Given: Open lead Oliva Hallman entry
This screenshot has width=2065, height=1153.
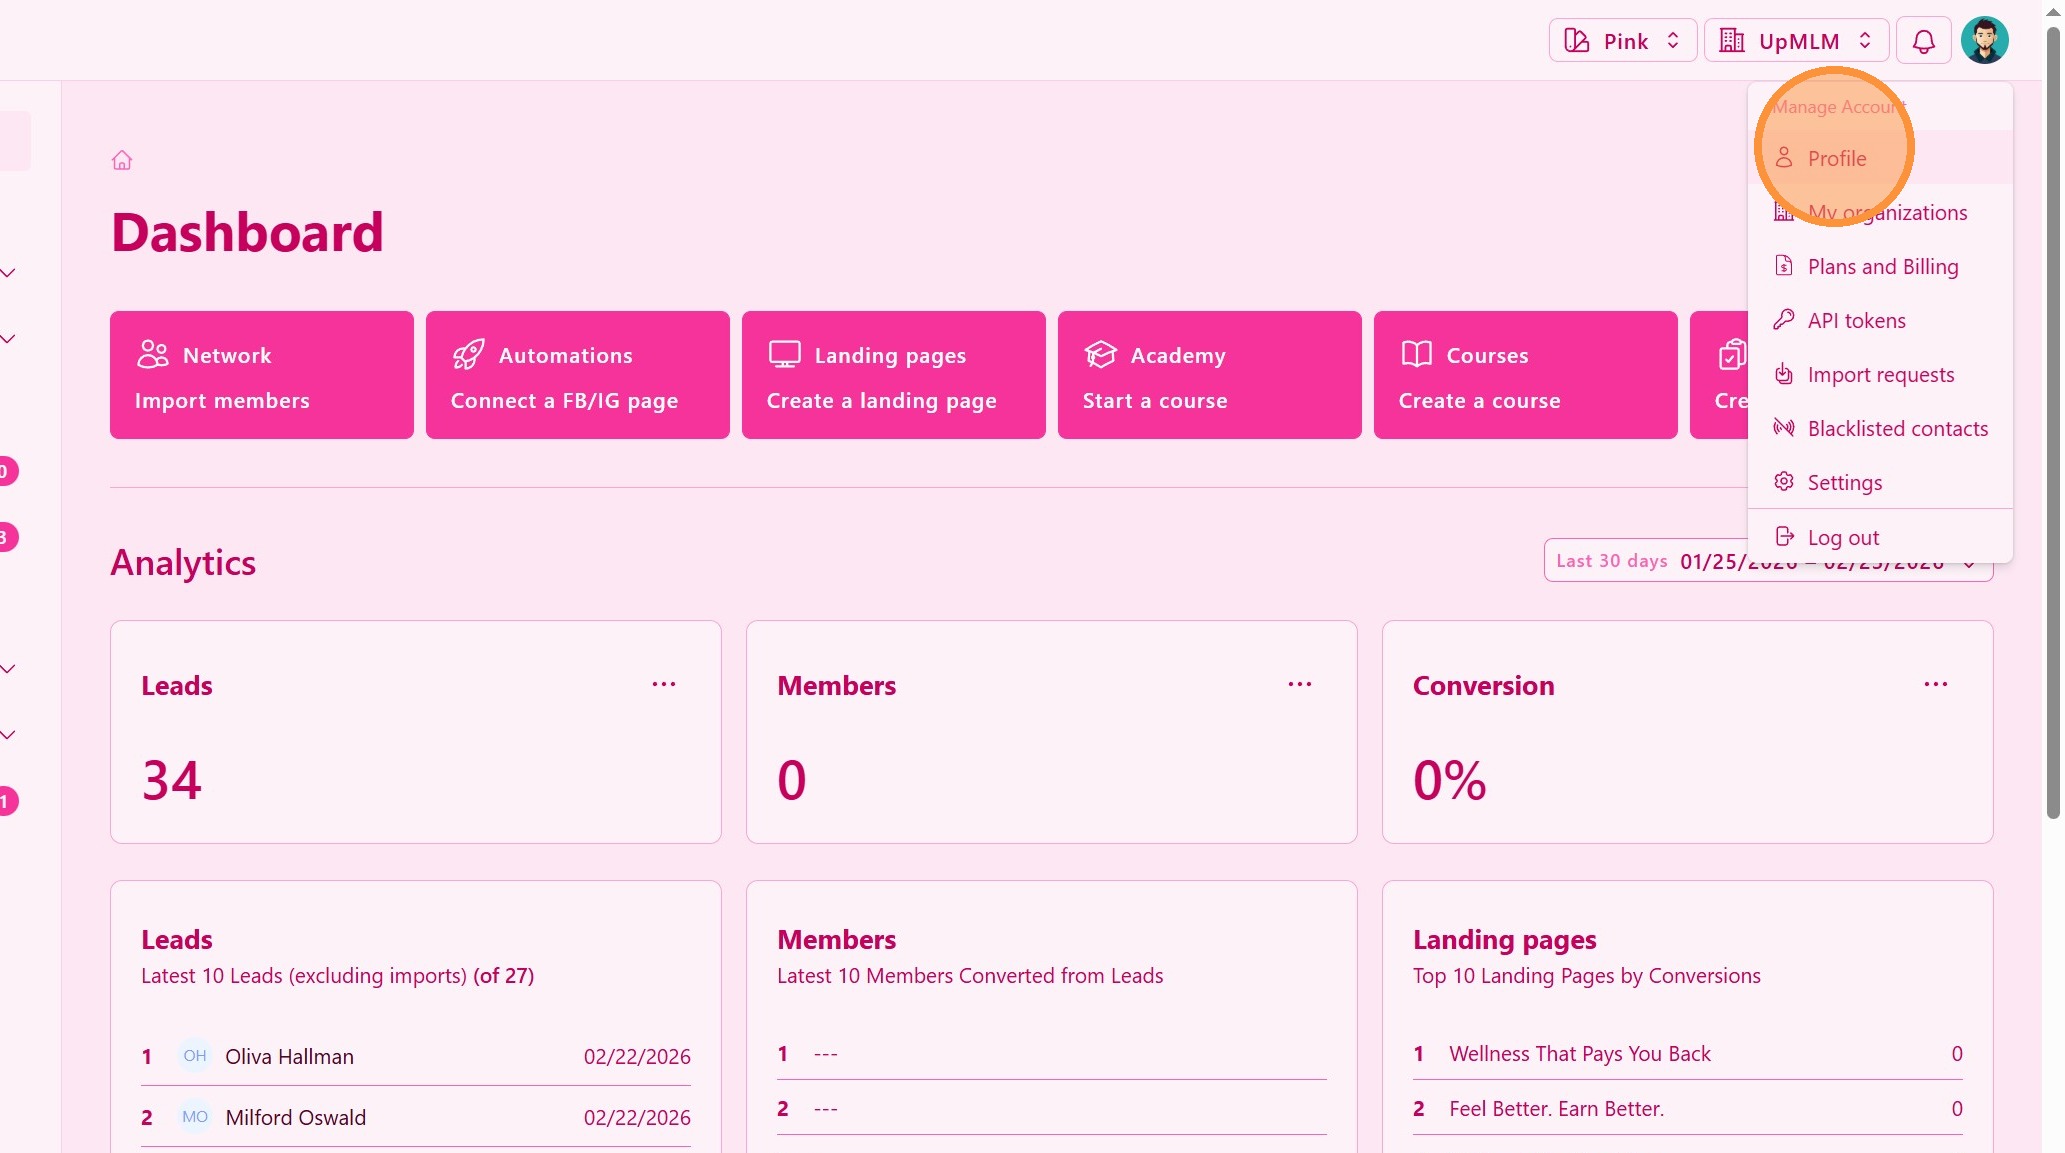Looking at the screenshot, I should [289, 1056].
